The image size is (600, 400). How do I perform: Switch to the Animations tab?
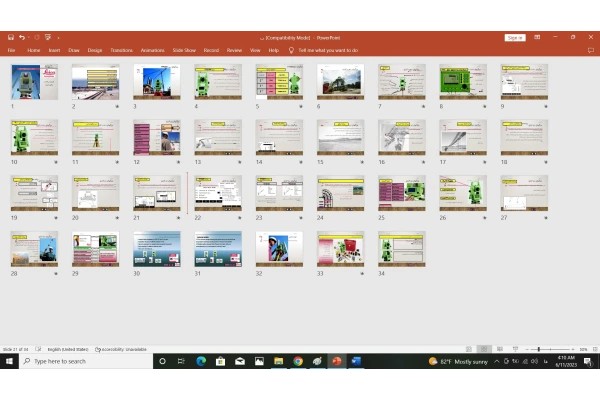click(x=152, y=50)
